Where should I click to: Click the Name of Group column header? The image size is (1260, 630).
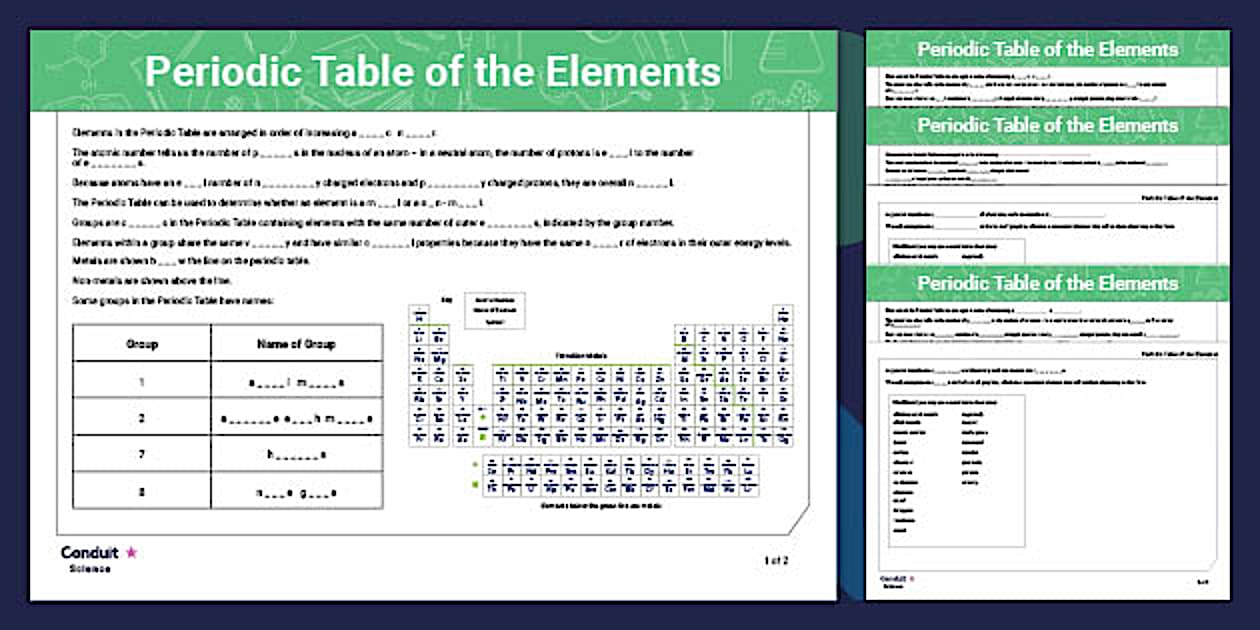pyautogui.click(x=296, y=344)
